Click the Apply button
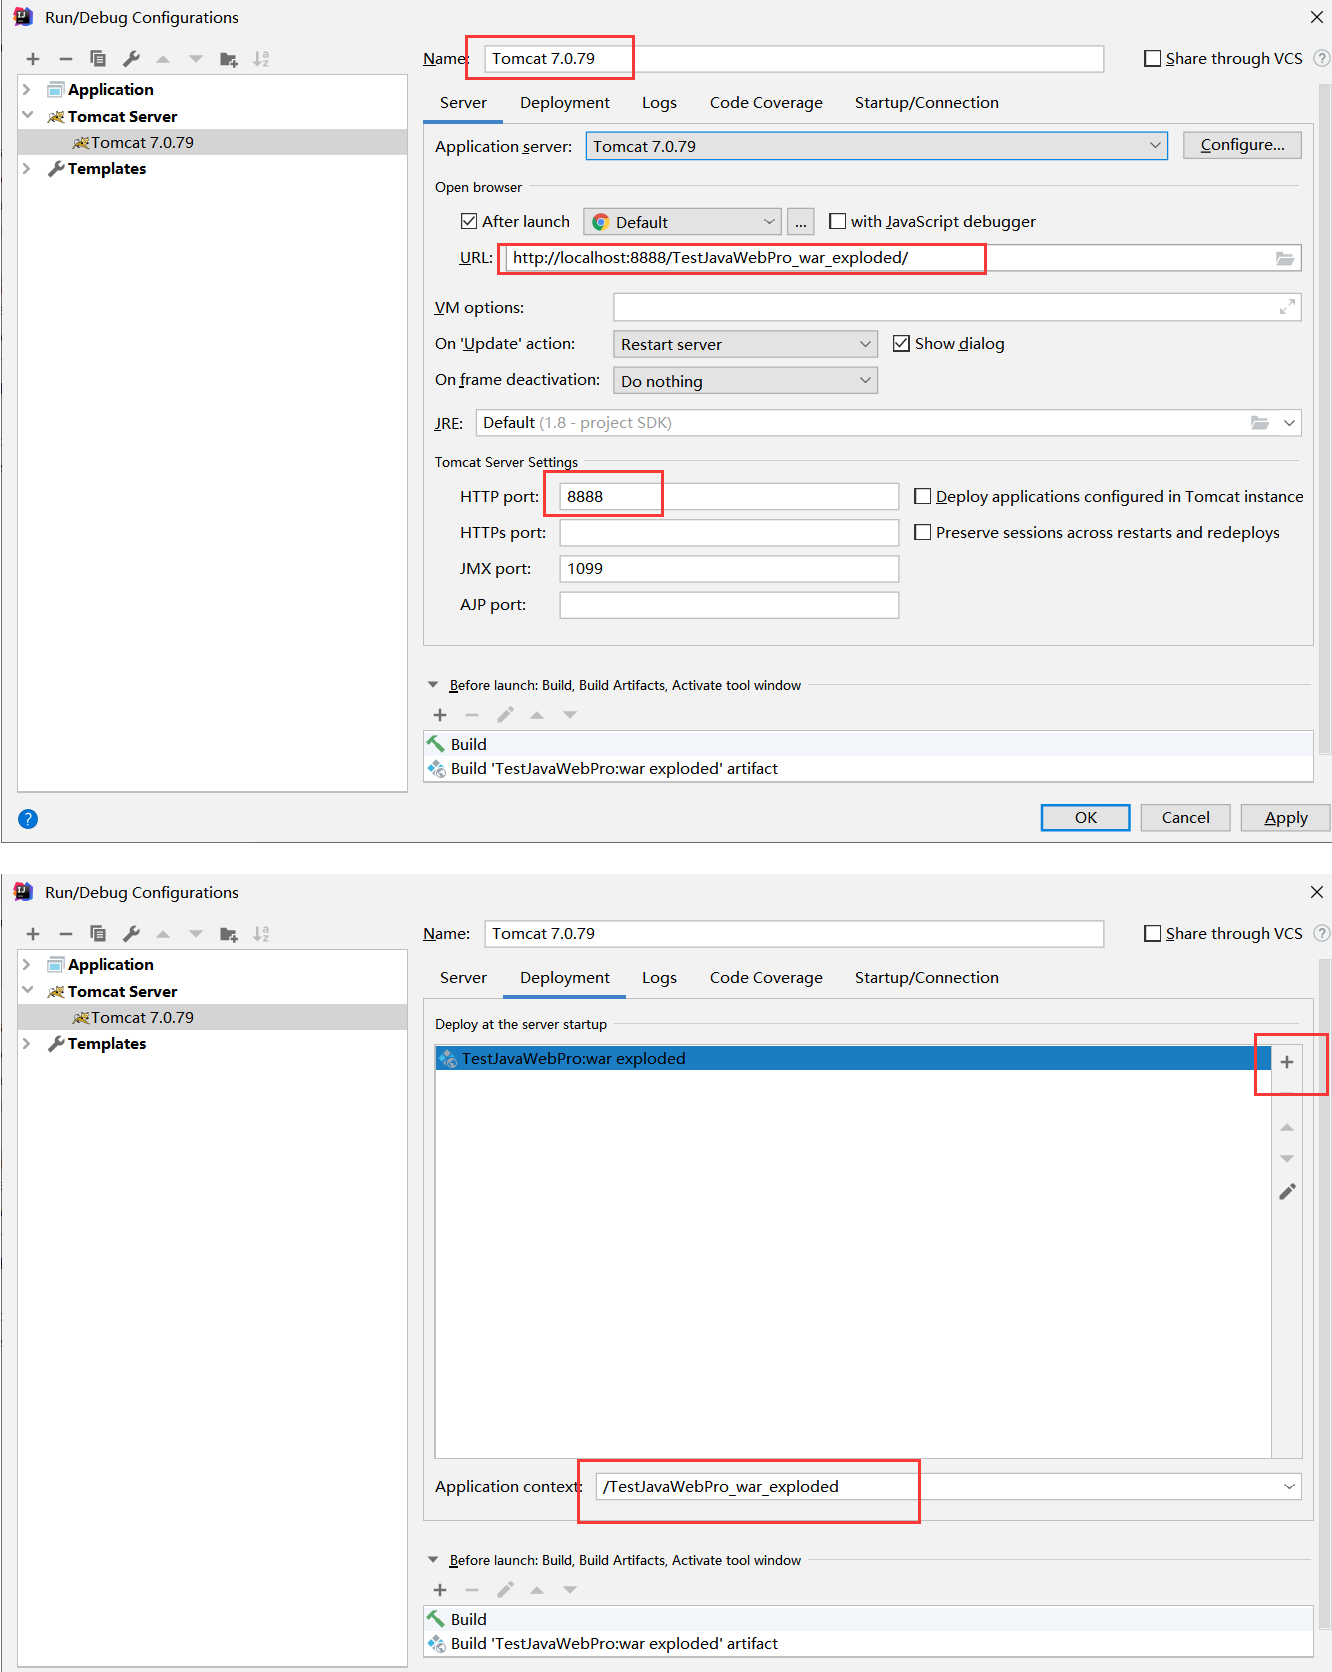Viewport: 1332px width, 1672px height. click(1285, 818)
